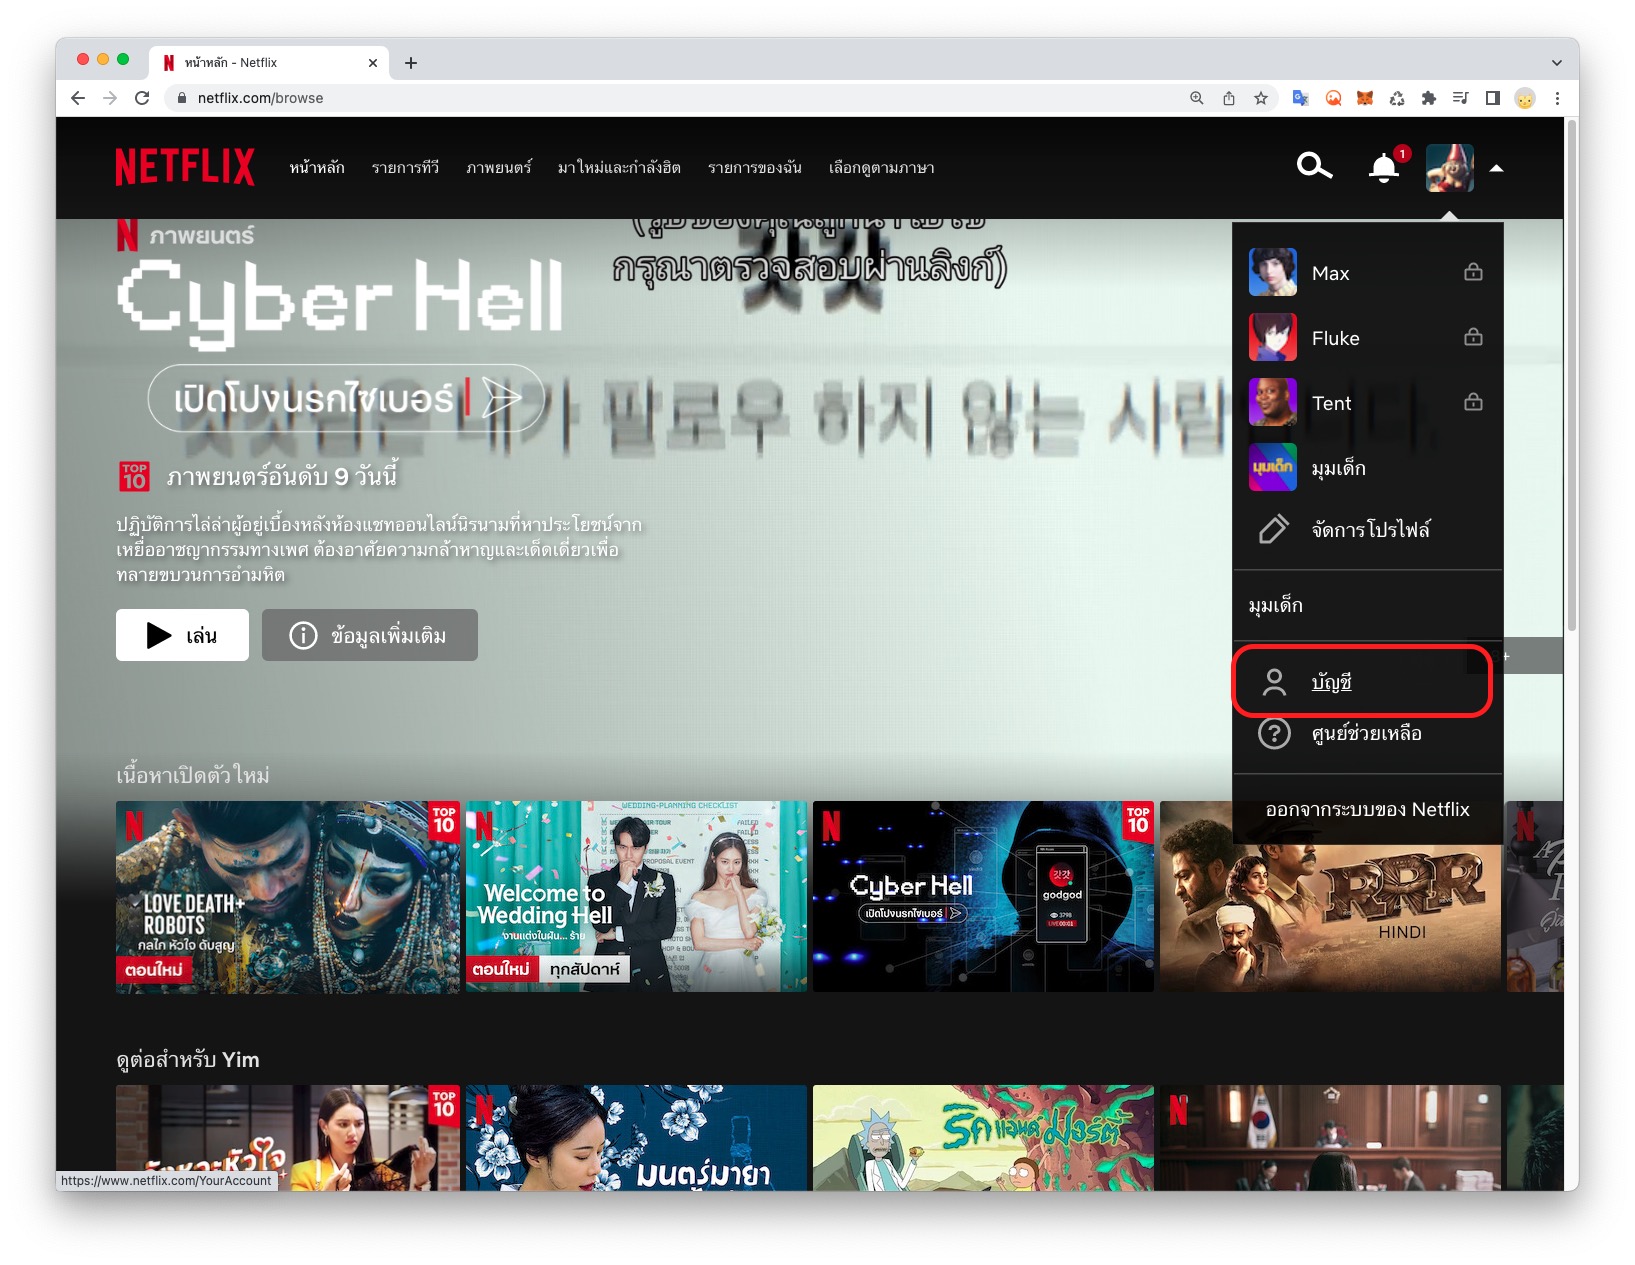Open the notifications bell
The image size is (1635, 1265).
pyautogui.click(x=1383, y=168)
